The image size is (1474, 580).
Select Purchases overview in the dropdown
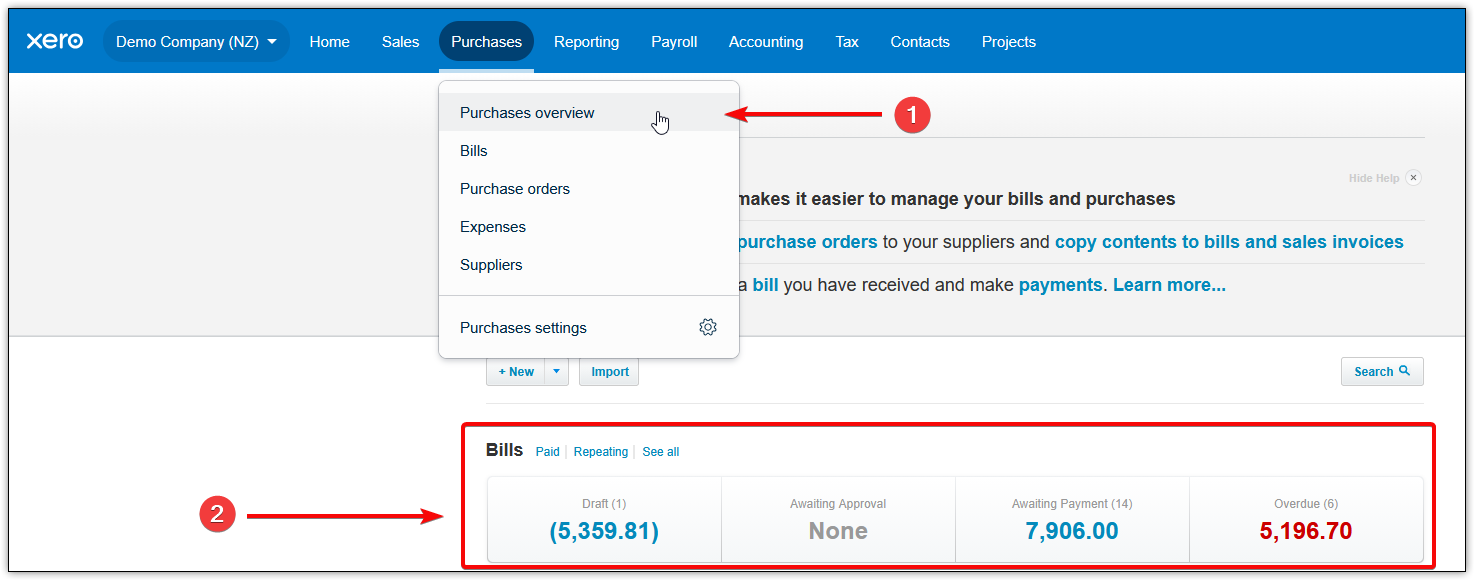(x=589, y=113)
